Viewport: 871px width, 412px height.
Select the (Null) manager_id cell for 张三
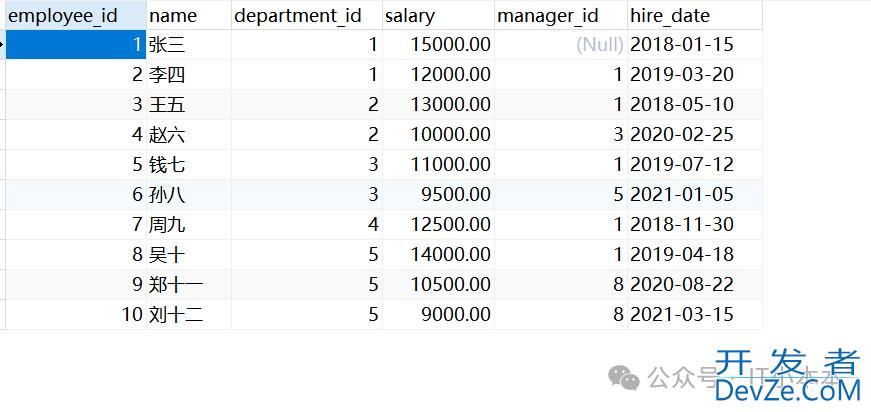(x=560, y=45)
